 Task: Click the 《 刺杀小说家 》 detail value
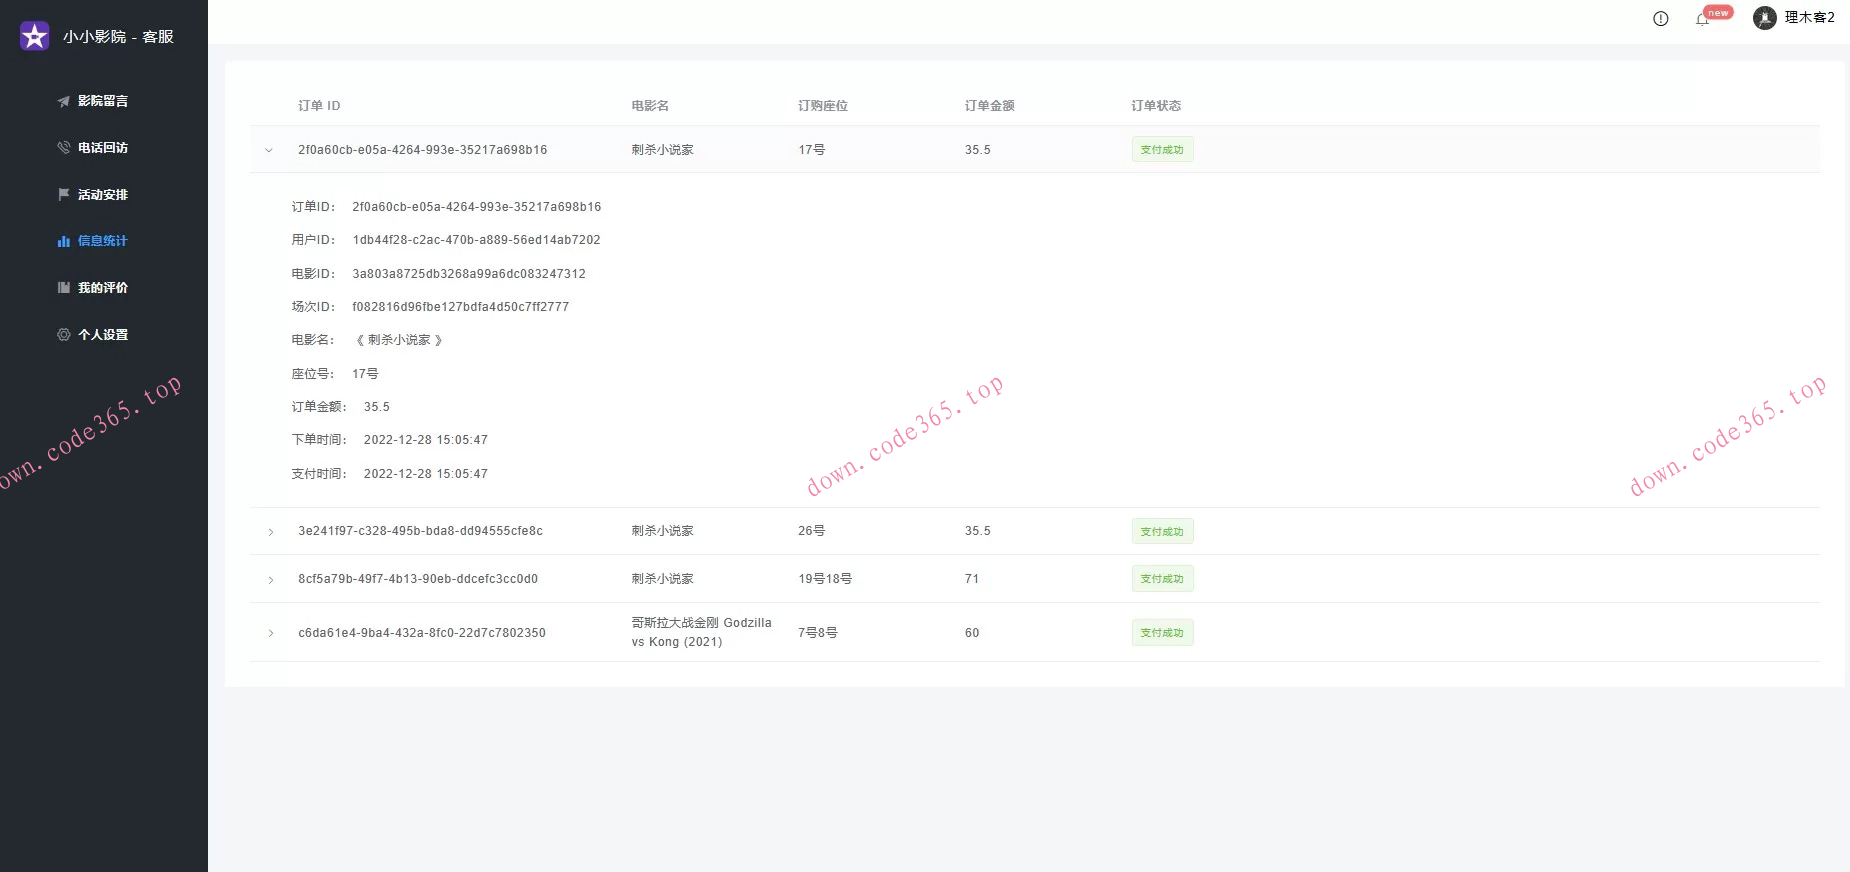(x=399, y=340)
